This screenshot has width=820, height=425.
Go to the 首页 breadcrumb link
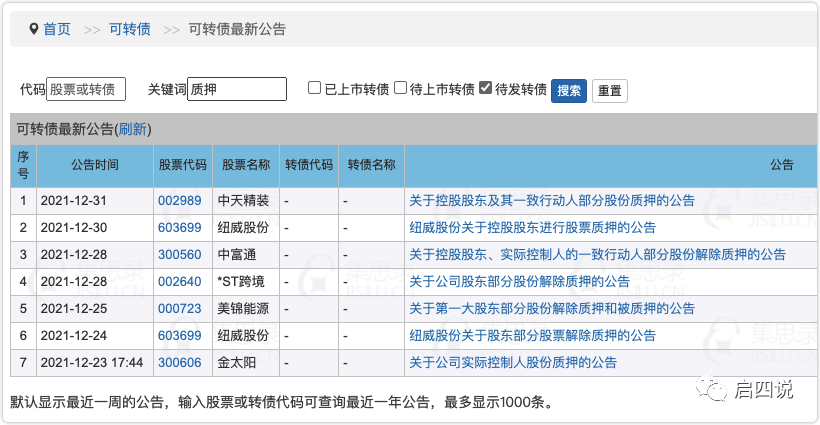57,29
